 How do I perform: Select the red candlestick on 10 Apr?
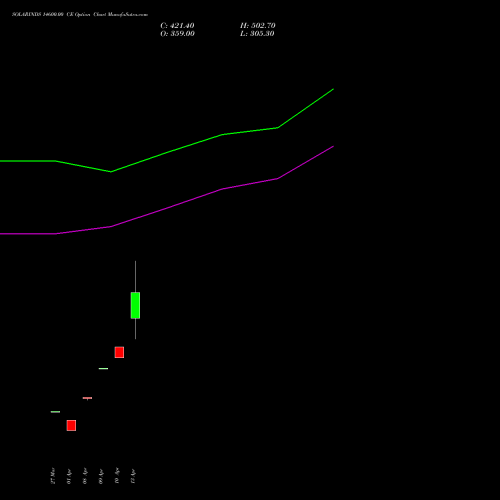119,352
